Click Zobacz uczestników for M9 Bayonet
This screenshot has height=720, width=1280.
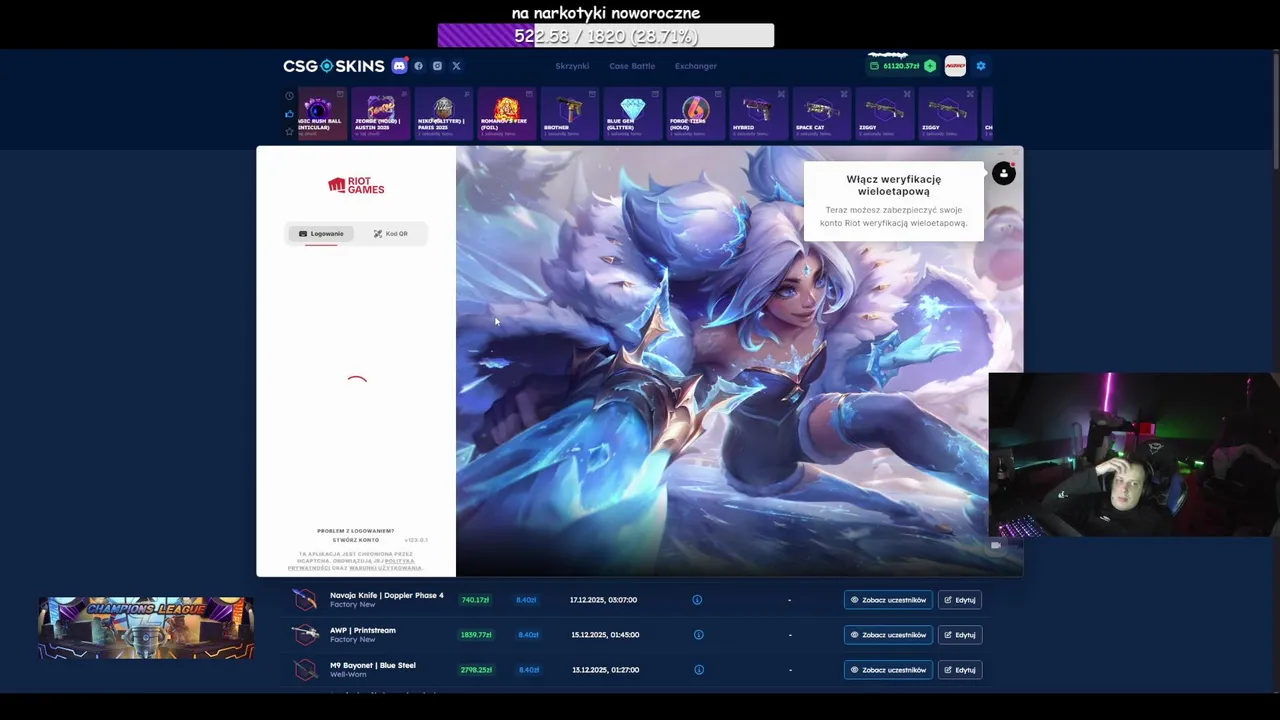click(888, 670)
